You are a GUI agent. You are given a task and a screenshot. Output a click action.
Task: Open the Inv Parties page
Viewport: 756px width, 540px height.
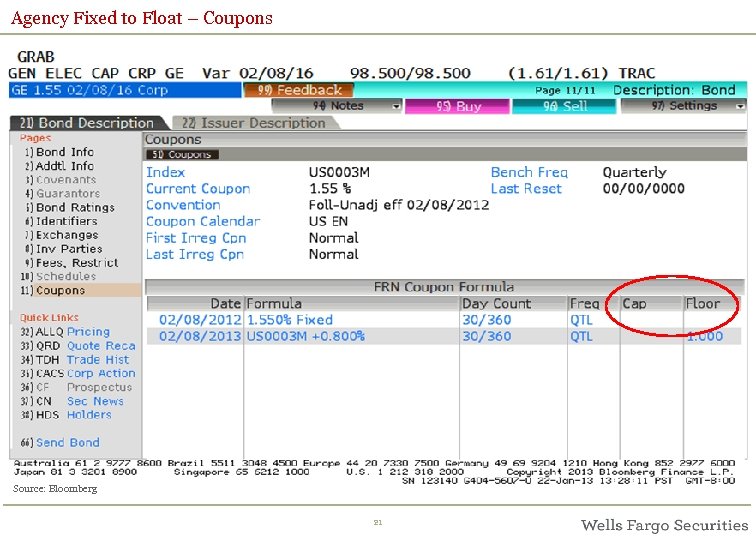coord(63,249)
